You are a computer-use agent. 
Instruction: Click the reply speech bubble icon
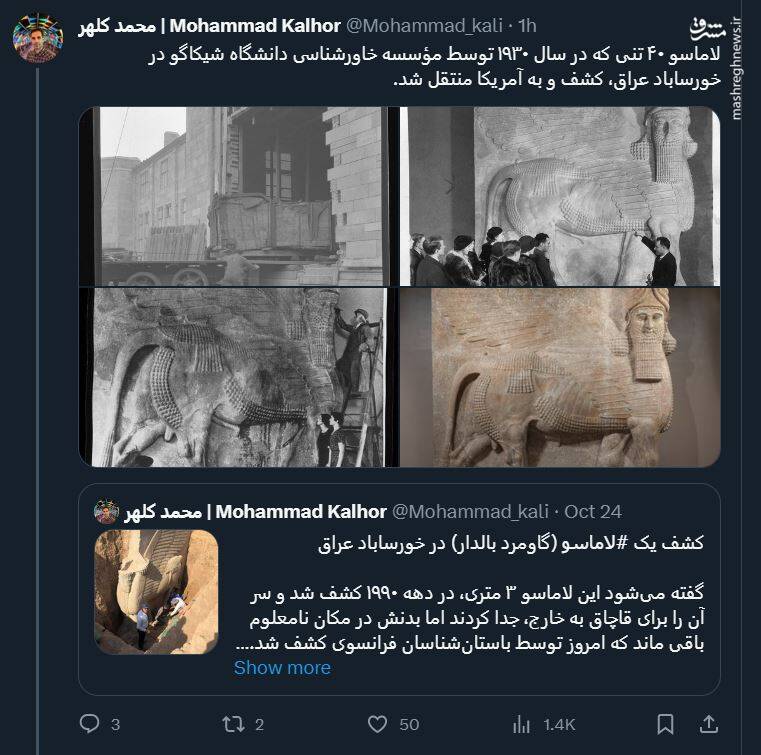pyautogui.click(x=89, y=723)
